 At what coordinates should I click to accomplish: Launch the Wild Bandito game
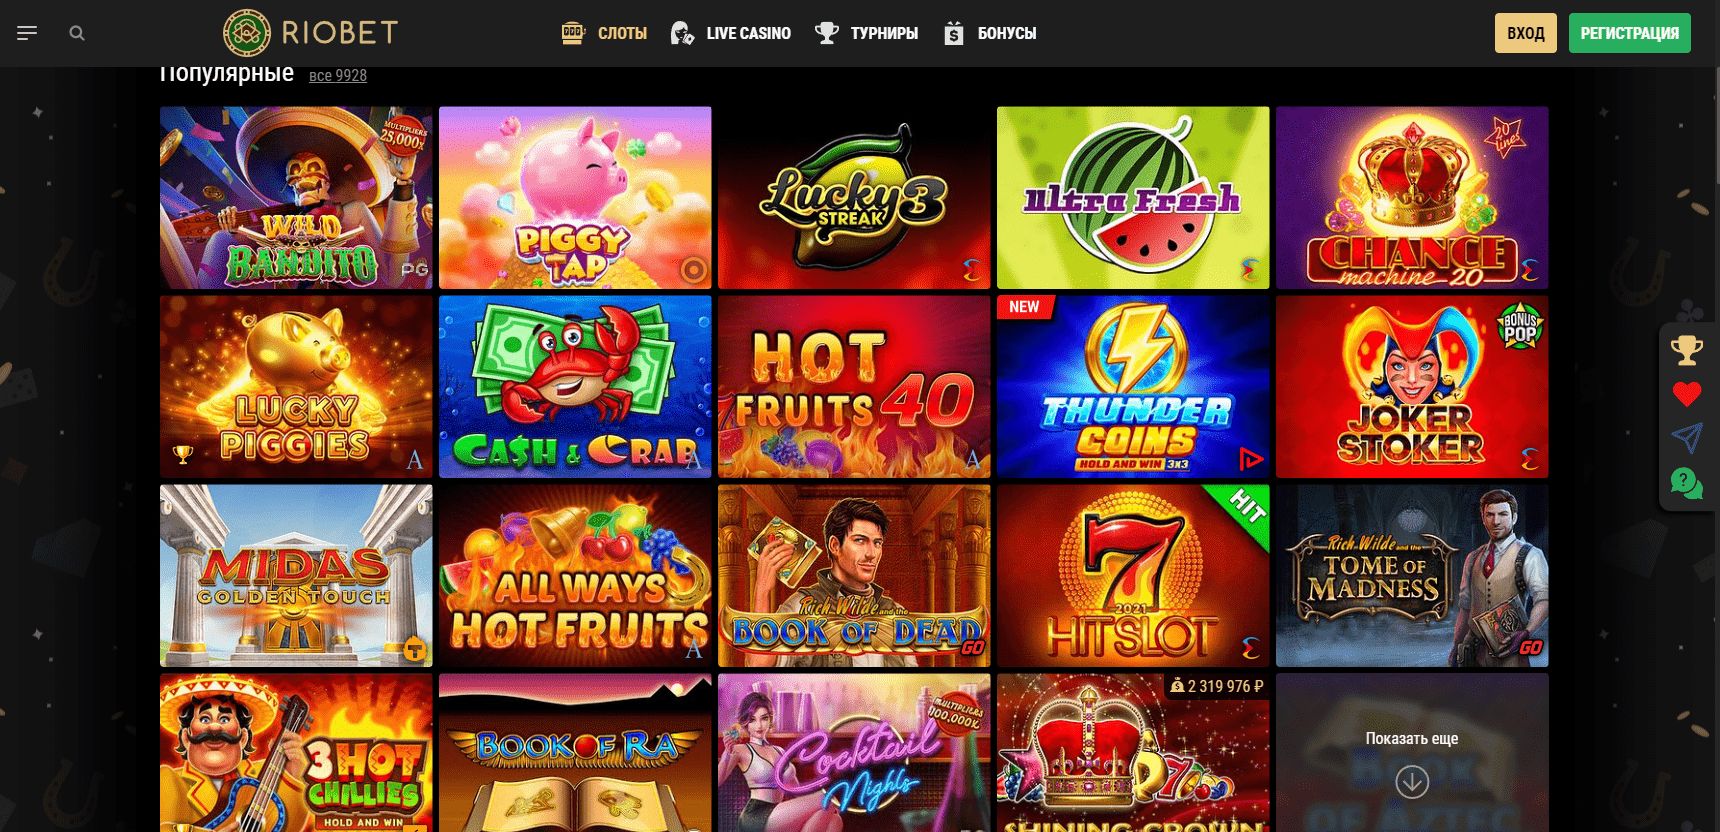tap(296, 198)
